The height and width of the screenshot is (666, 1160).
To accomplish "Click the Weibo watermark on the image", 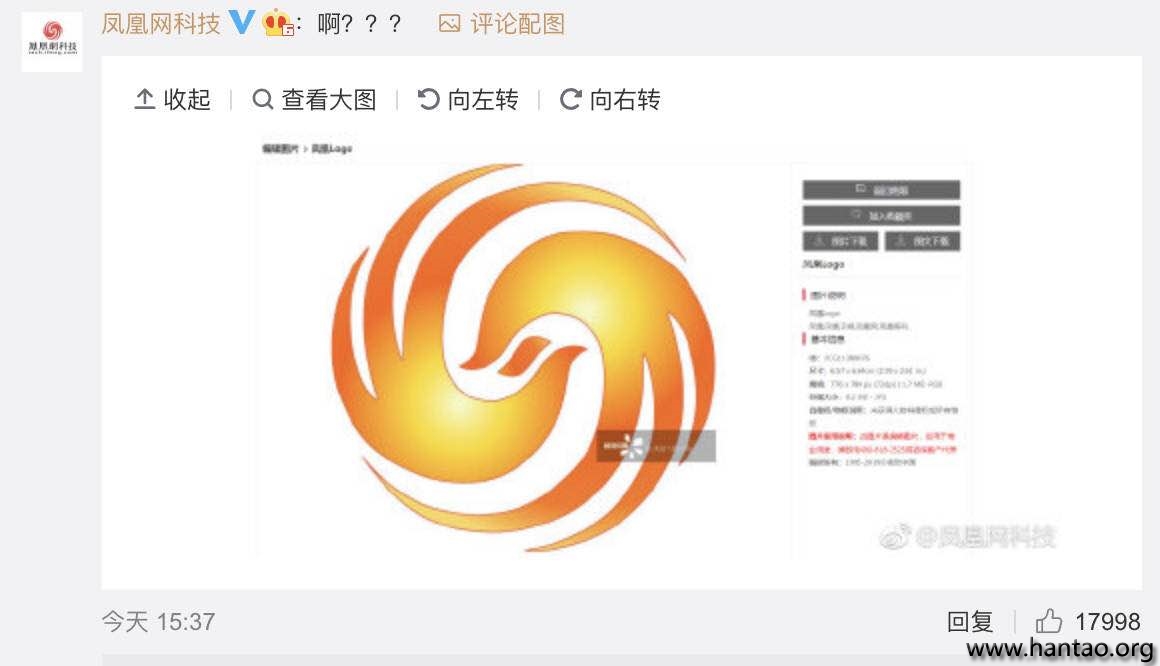I will coord(967,536).
